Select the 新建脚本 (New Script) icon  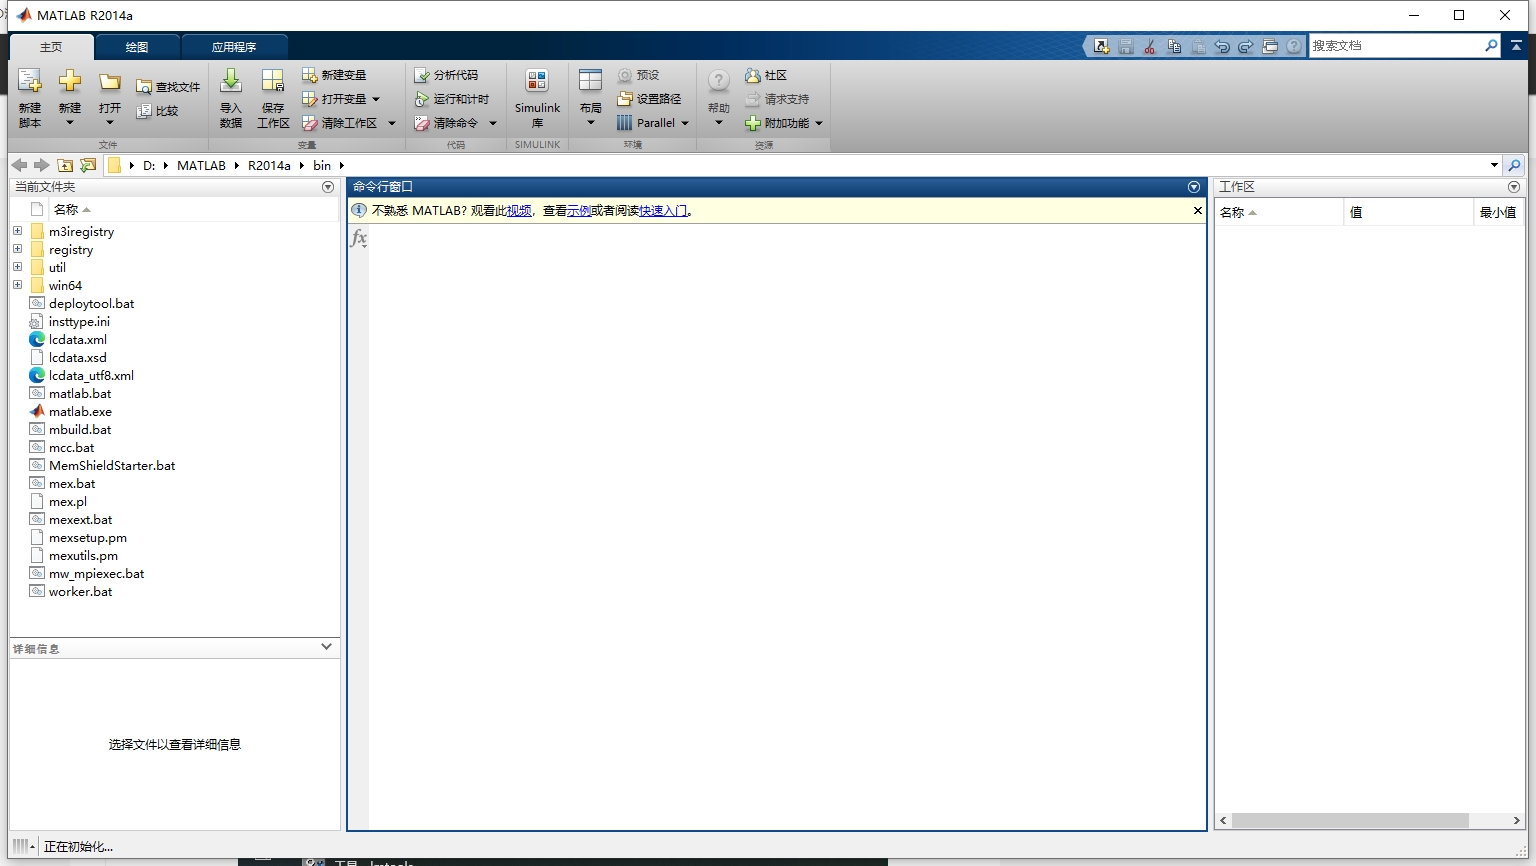[29, 97]
